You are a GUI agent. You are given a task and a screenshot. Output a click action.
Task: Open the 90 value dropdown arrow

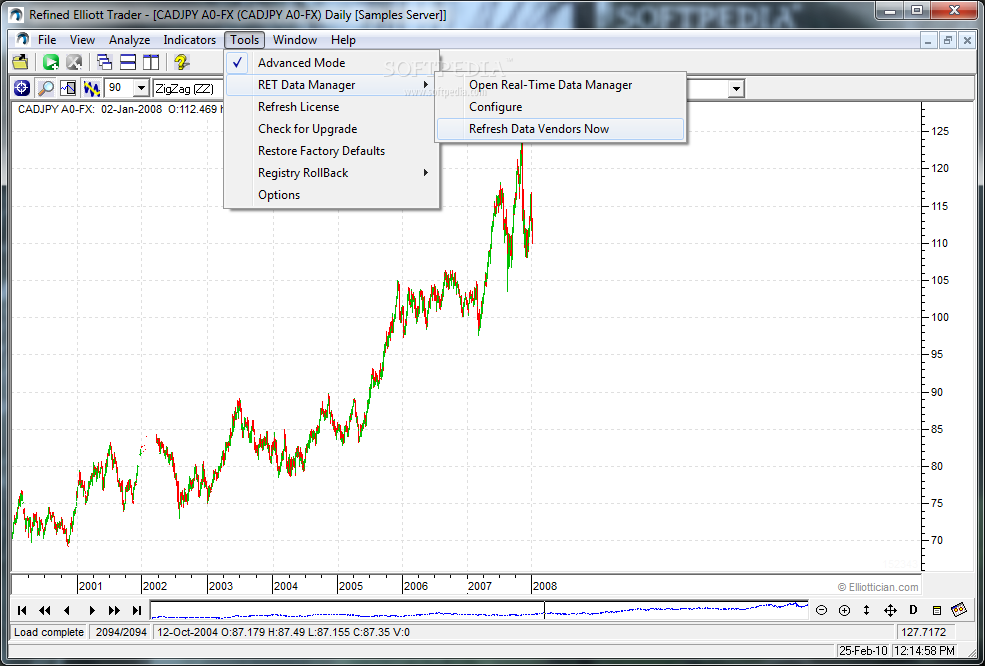141,88
